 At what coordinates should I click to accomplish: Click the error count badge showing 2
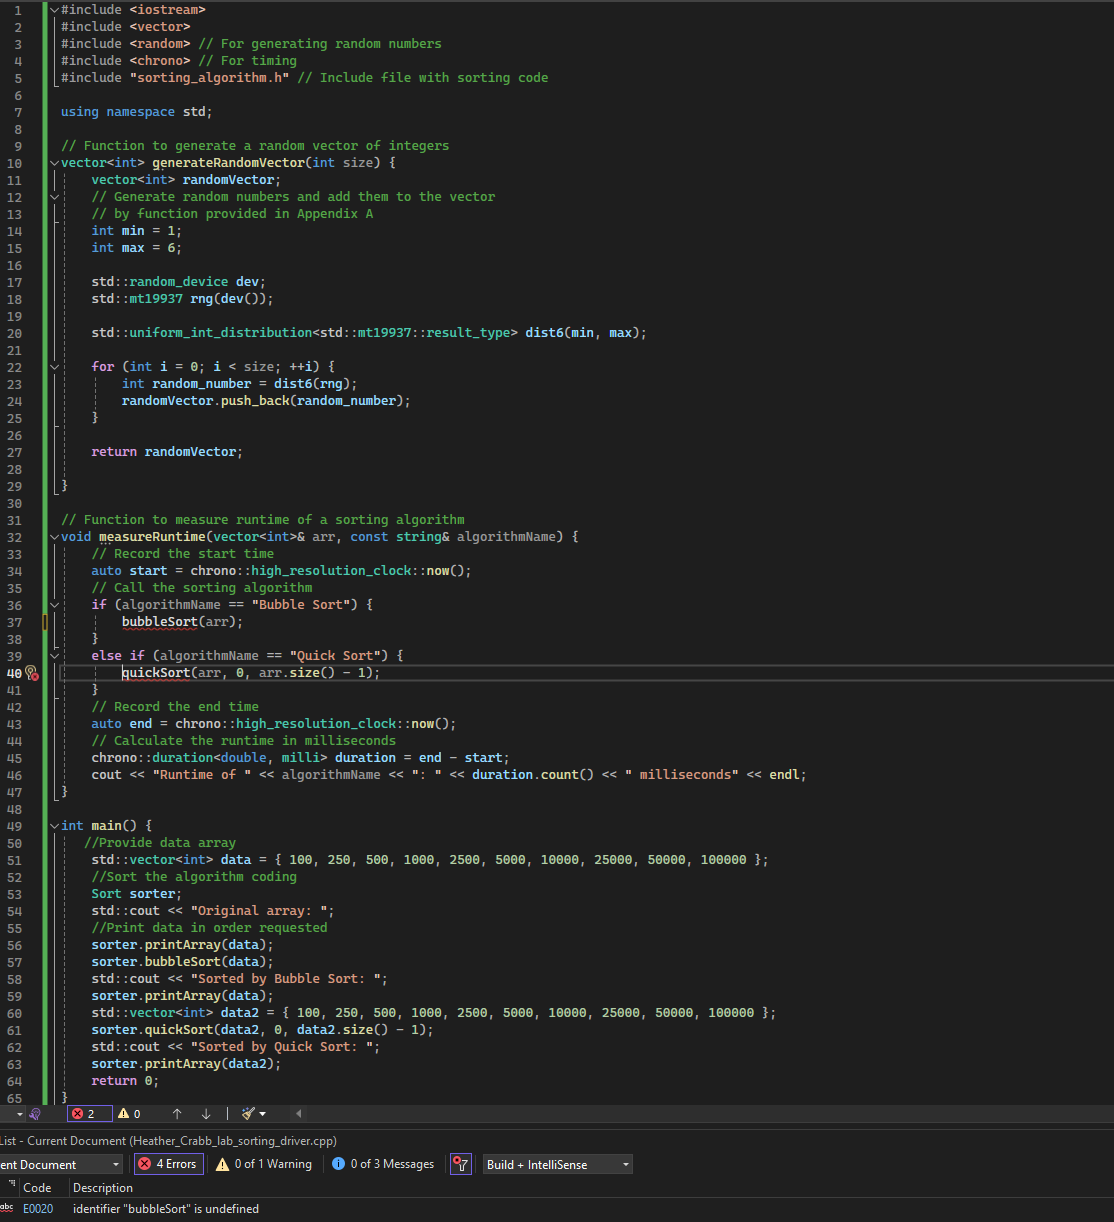click(x=88, y=1113)
